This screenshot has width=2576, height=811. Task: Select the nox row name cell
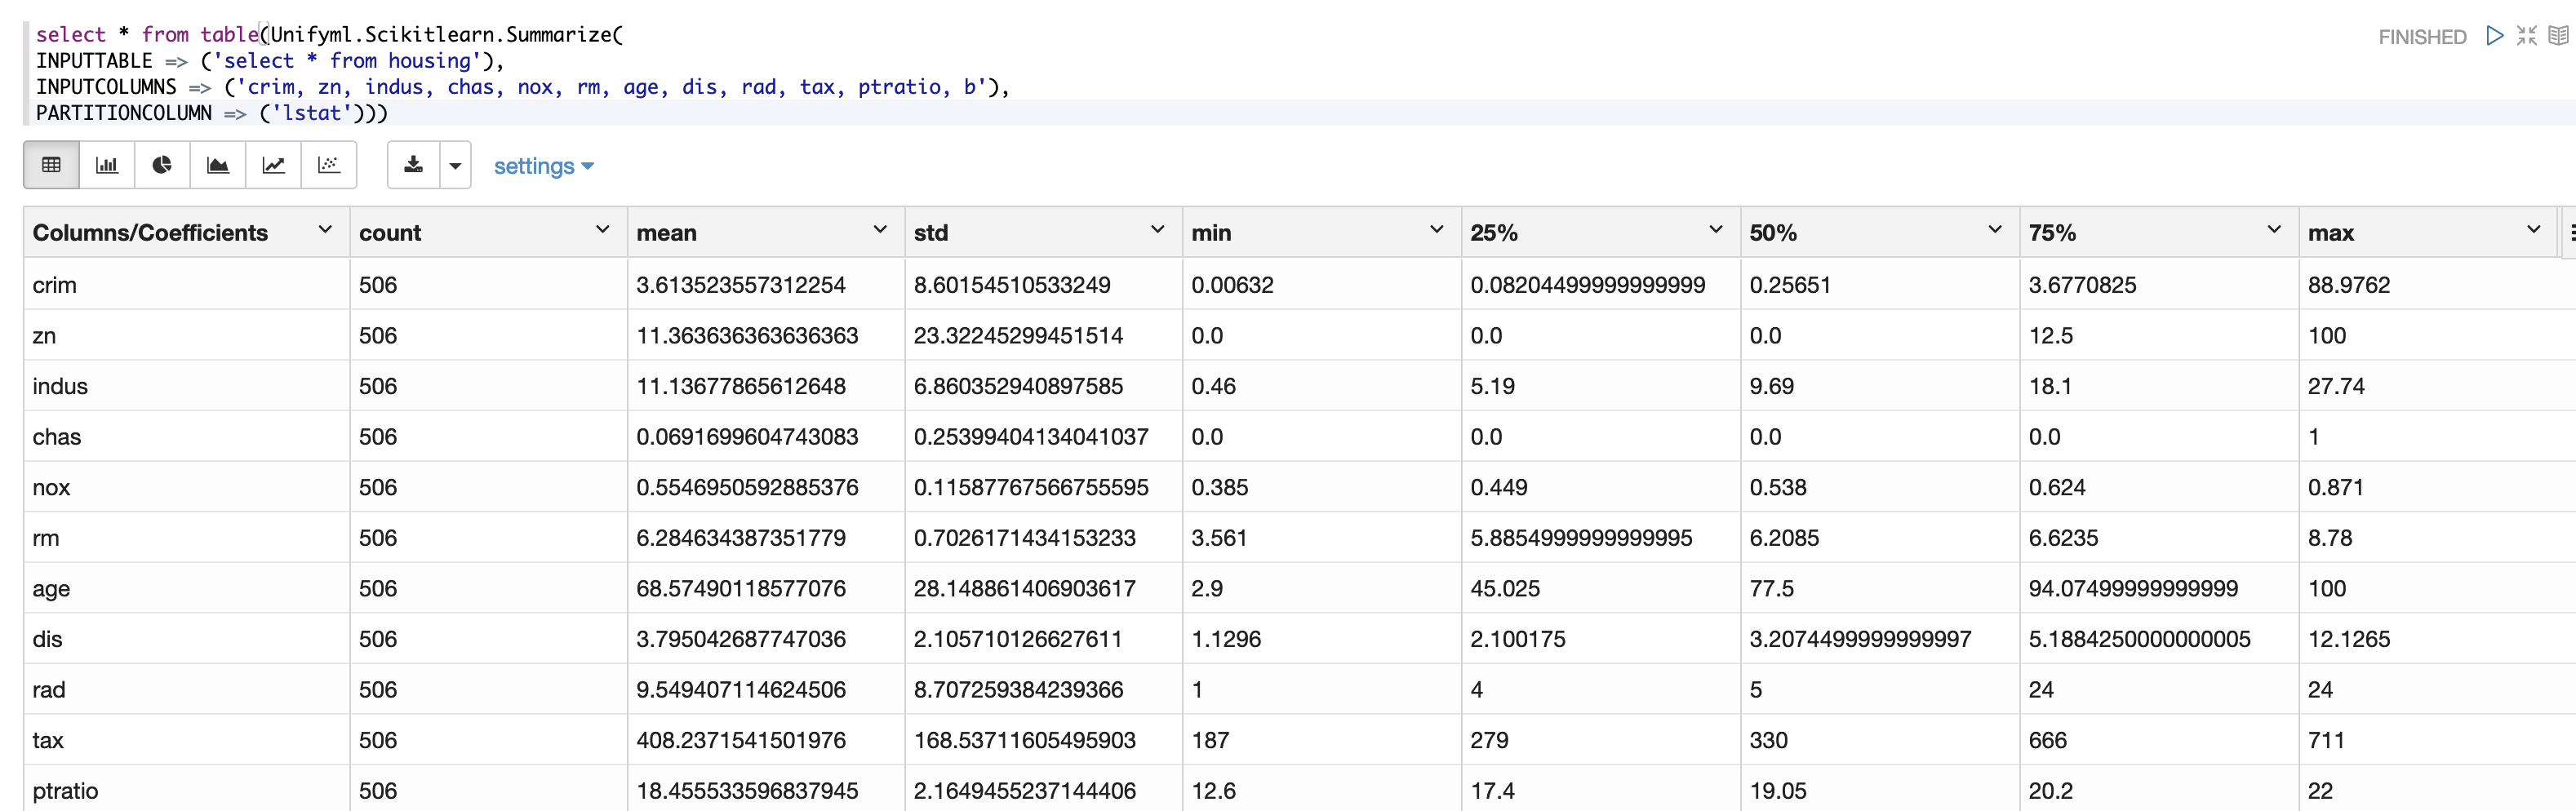point(187,487)
